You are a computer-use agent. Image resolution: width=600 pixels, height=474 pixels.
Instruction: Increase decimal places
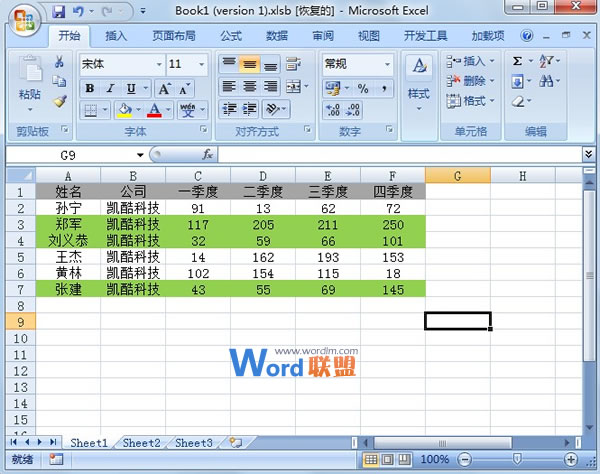333,110
